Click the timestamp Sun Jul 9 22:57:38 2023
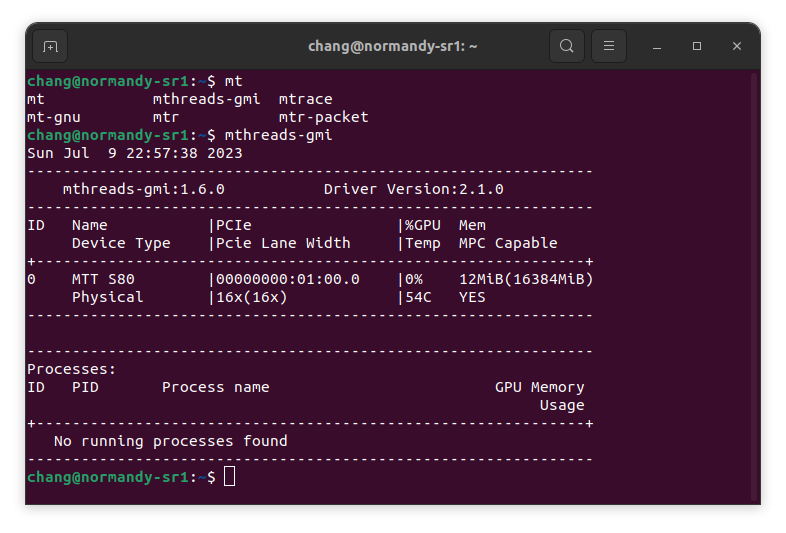The width and height of the screenshot is (786, 533). pyautogui.click(x=134, y=153)
